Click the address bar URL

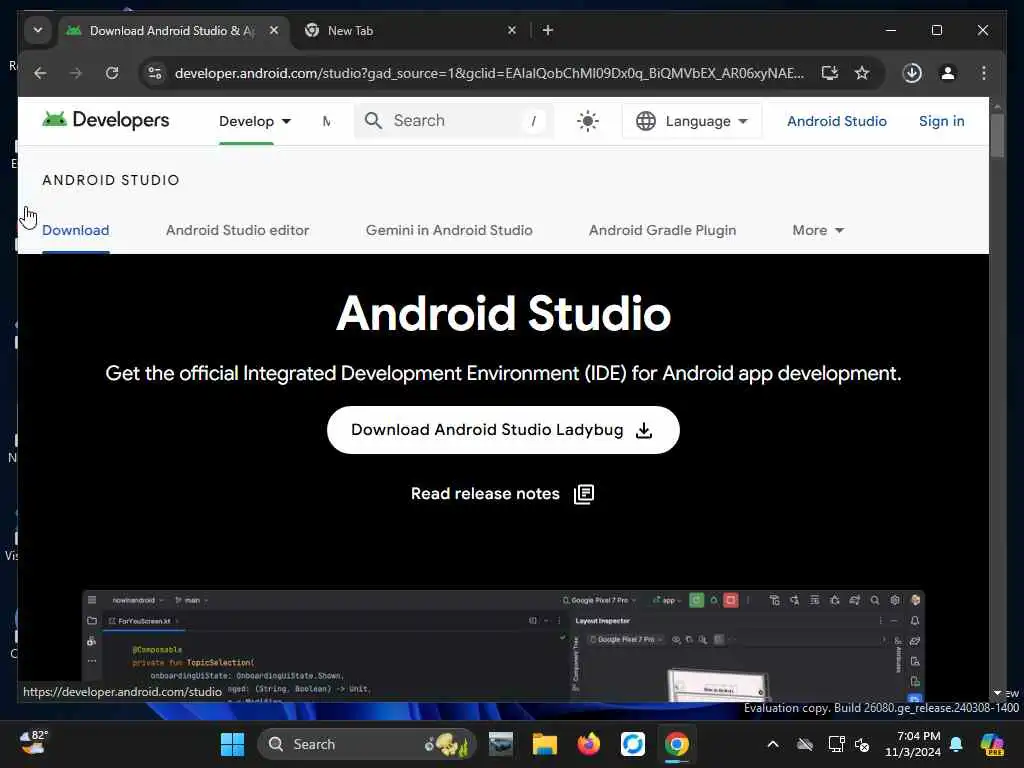489,73
